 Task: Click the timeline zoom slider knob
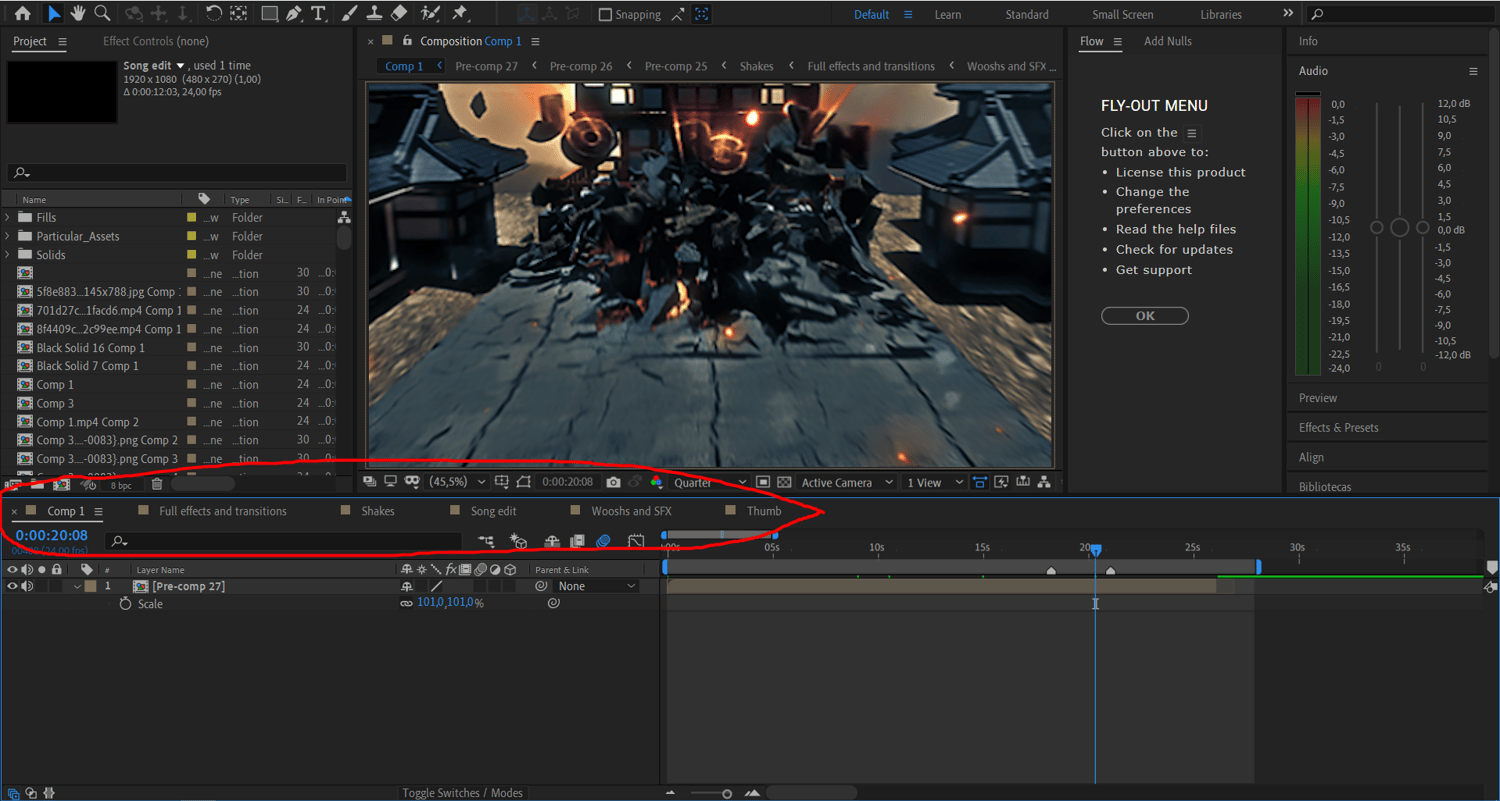point(727,794)
